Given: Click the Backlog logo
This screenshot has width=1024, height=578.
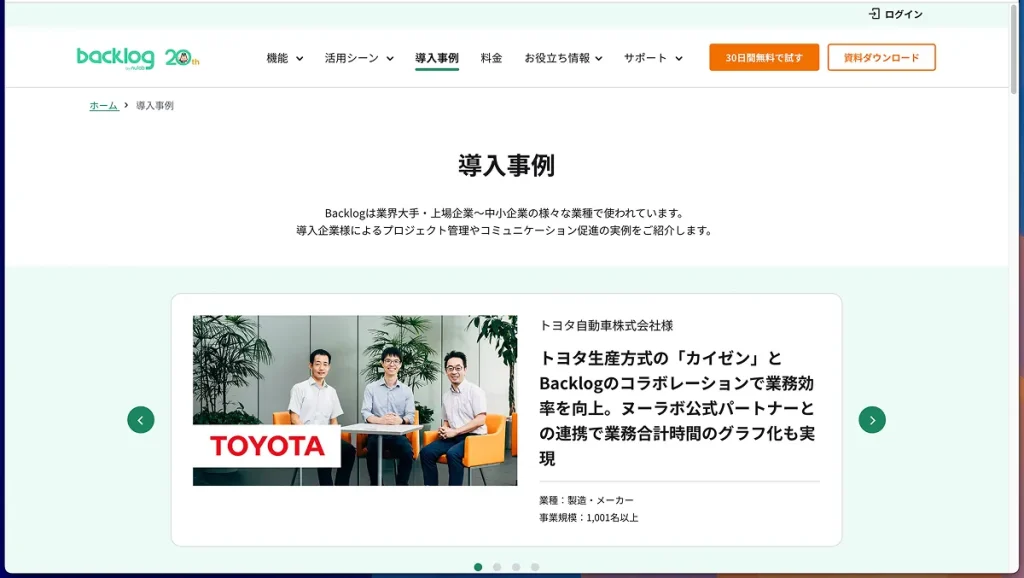Looking at the screenshot, I should pyautogui.click(x=116, y=57).
